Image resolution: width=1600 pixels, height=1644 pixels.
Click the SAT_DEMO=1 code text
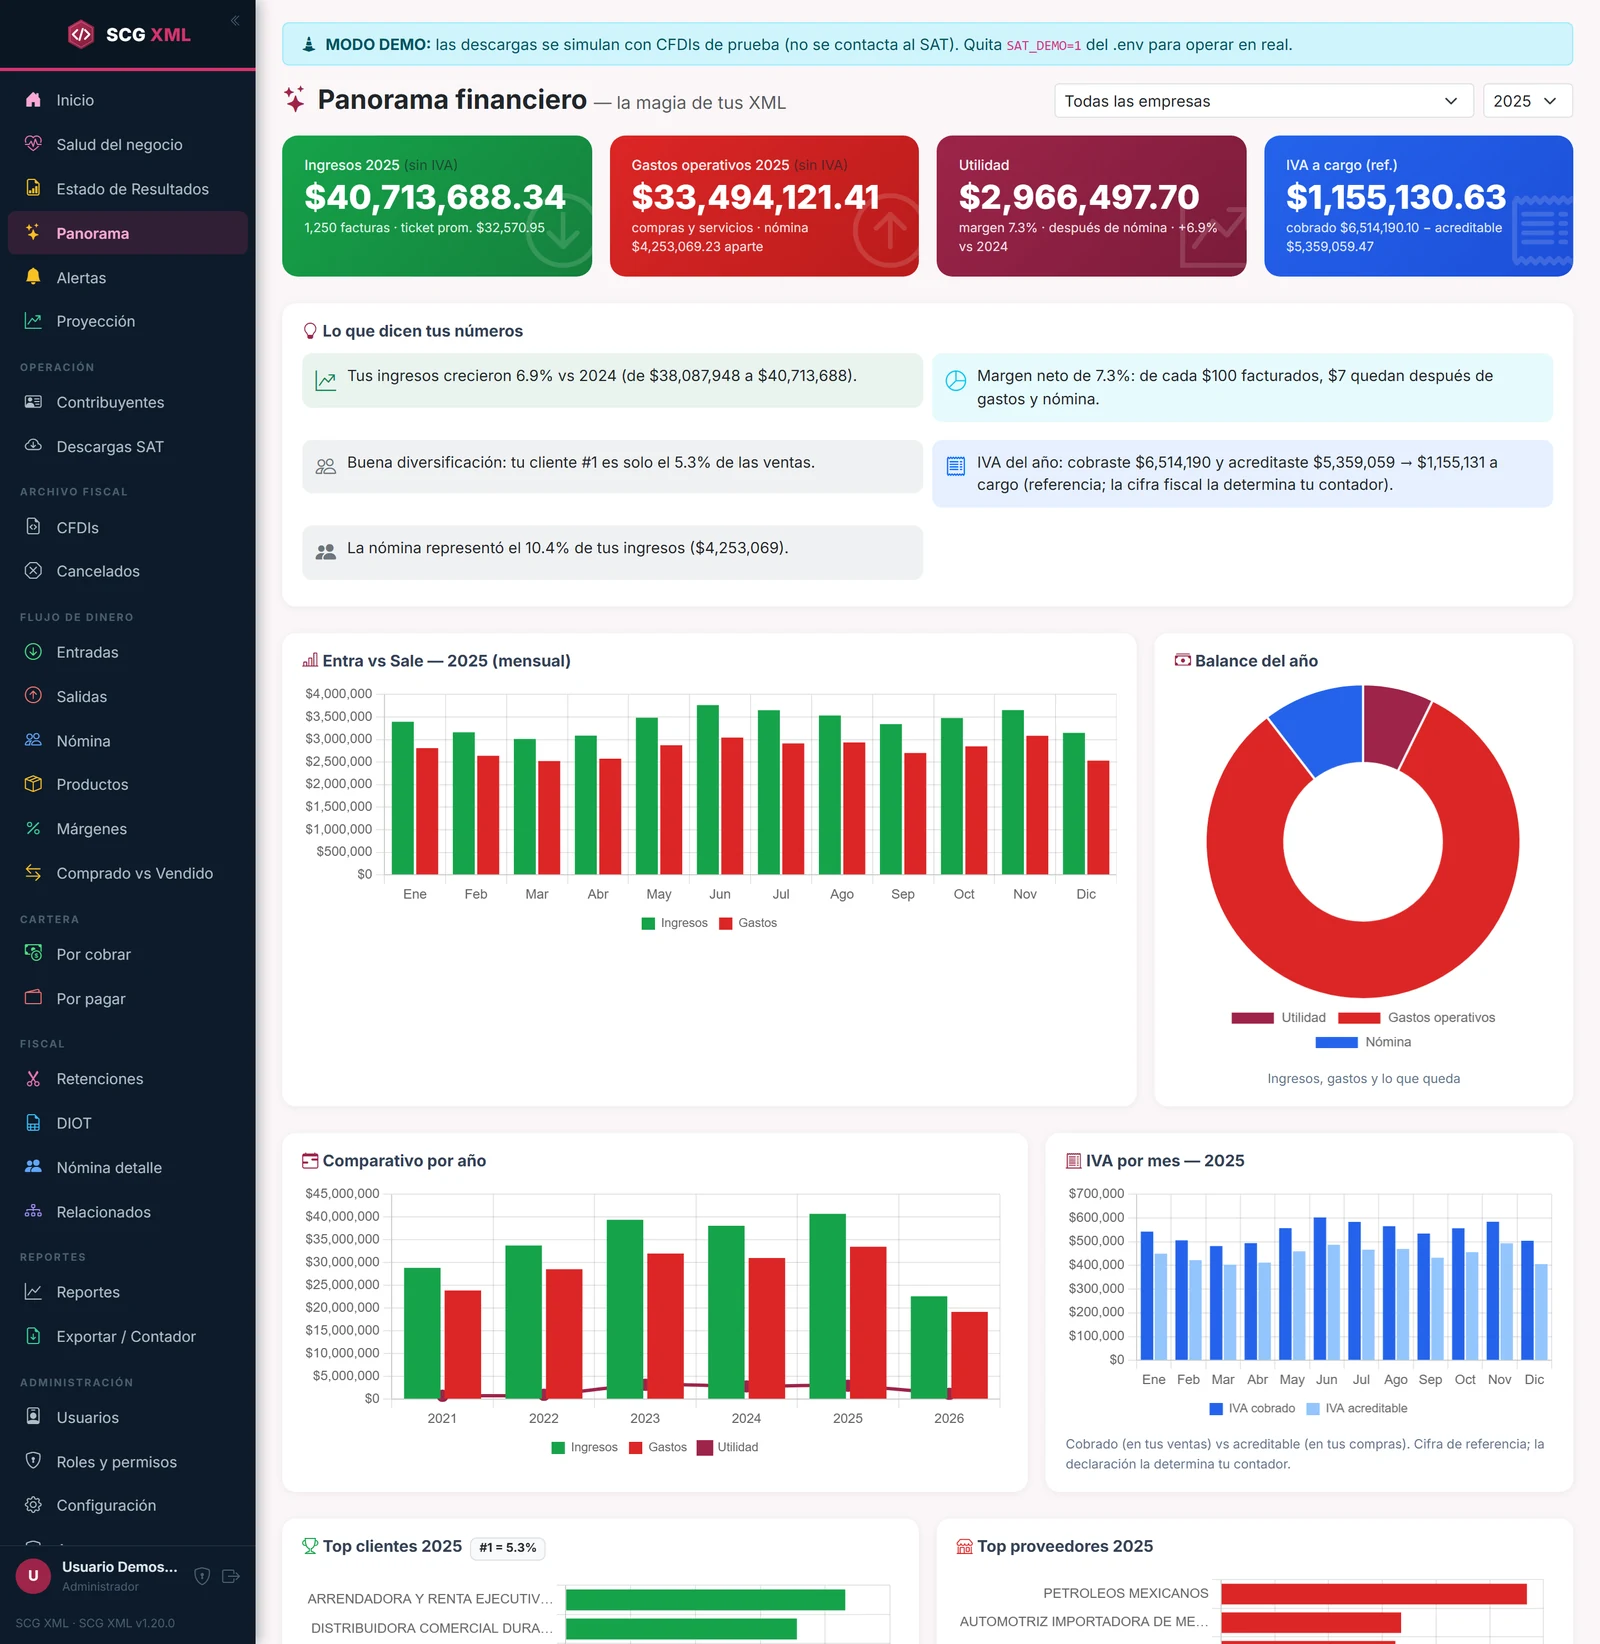click(x=1043, y=45)
